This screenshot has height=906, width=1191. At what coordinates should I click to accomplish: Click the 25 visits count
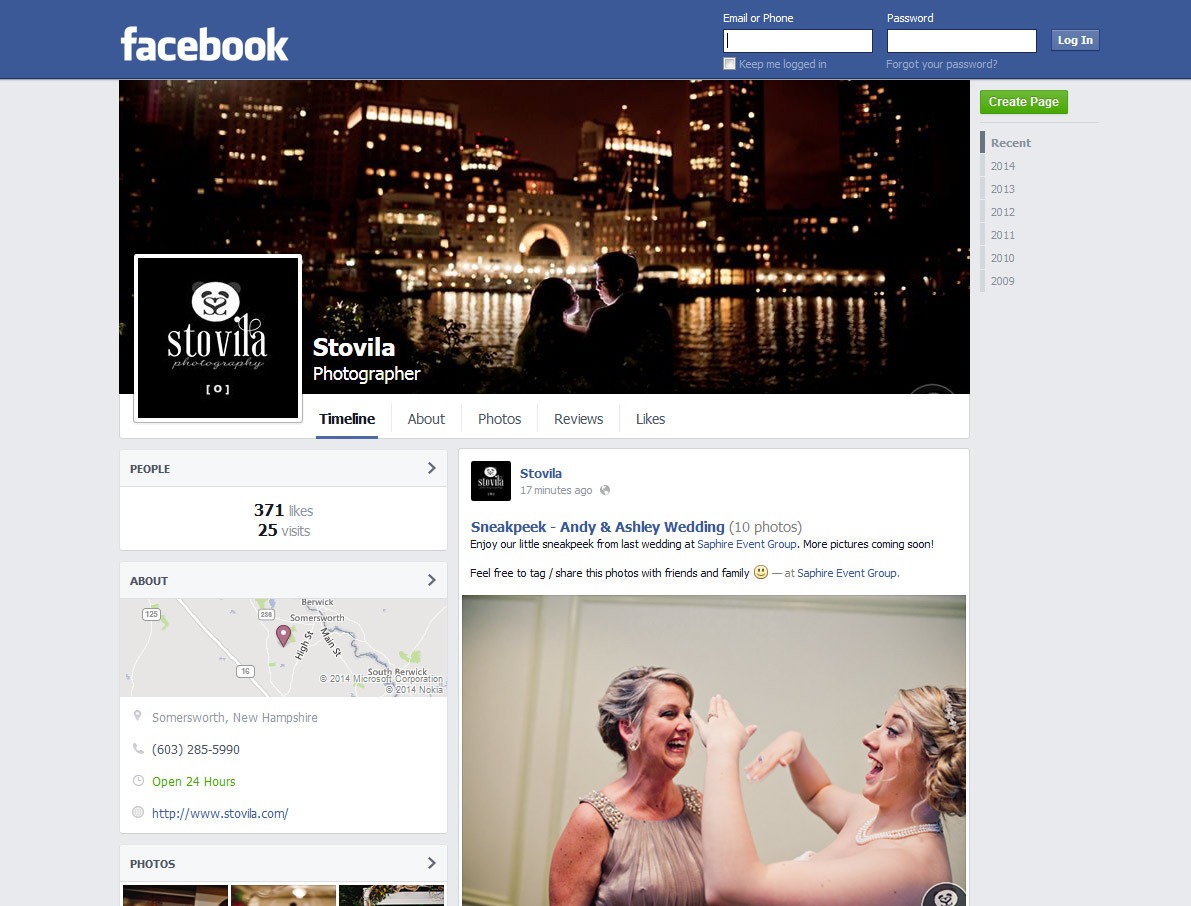[x=283, y=530]
